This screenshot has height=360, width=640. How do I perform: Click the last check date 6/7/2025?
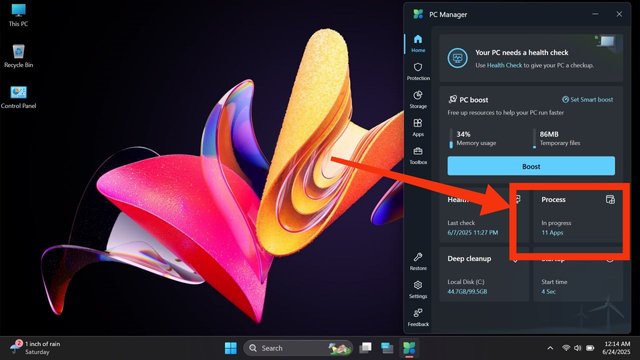472,233
